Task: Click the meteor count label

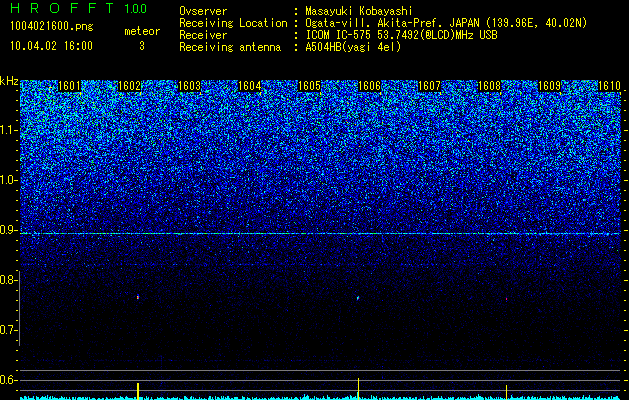Action: 142,31
